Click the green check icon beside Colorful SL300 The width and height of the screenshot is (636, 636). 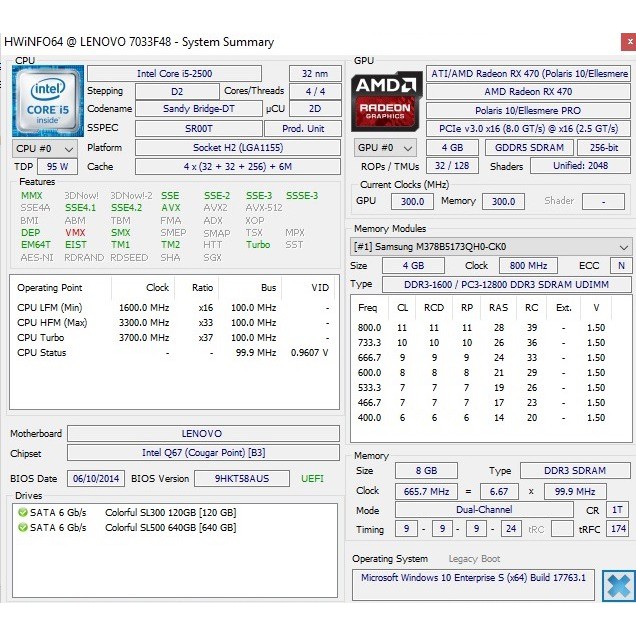22,513
